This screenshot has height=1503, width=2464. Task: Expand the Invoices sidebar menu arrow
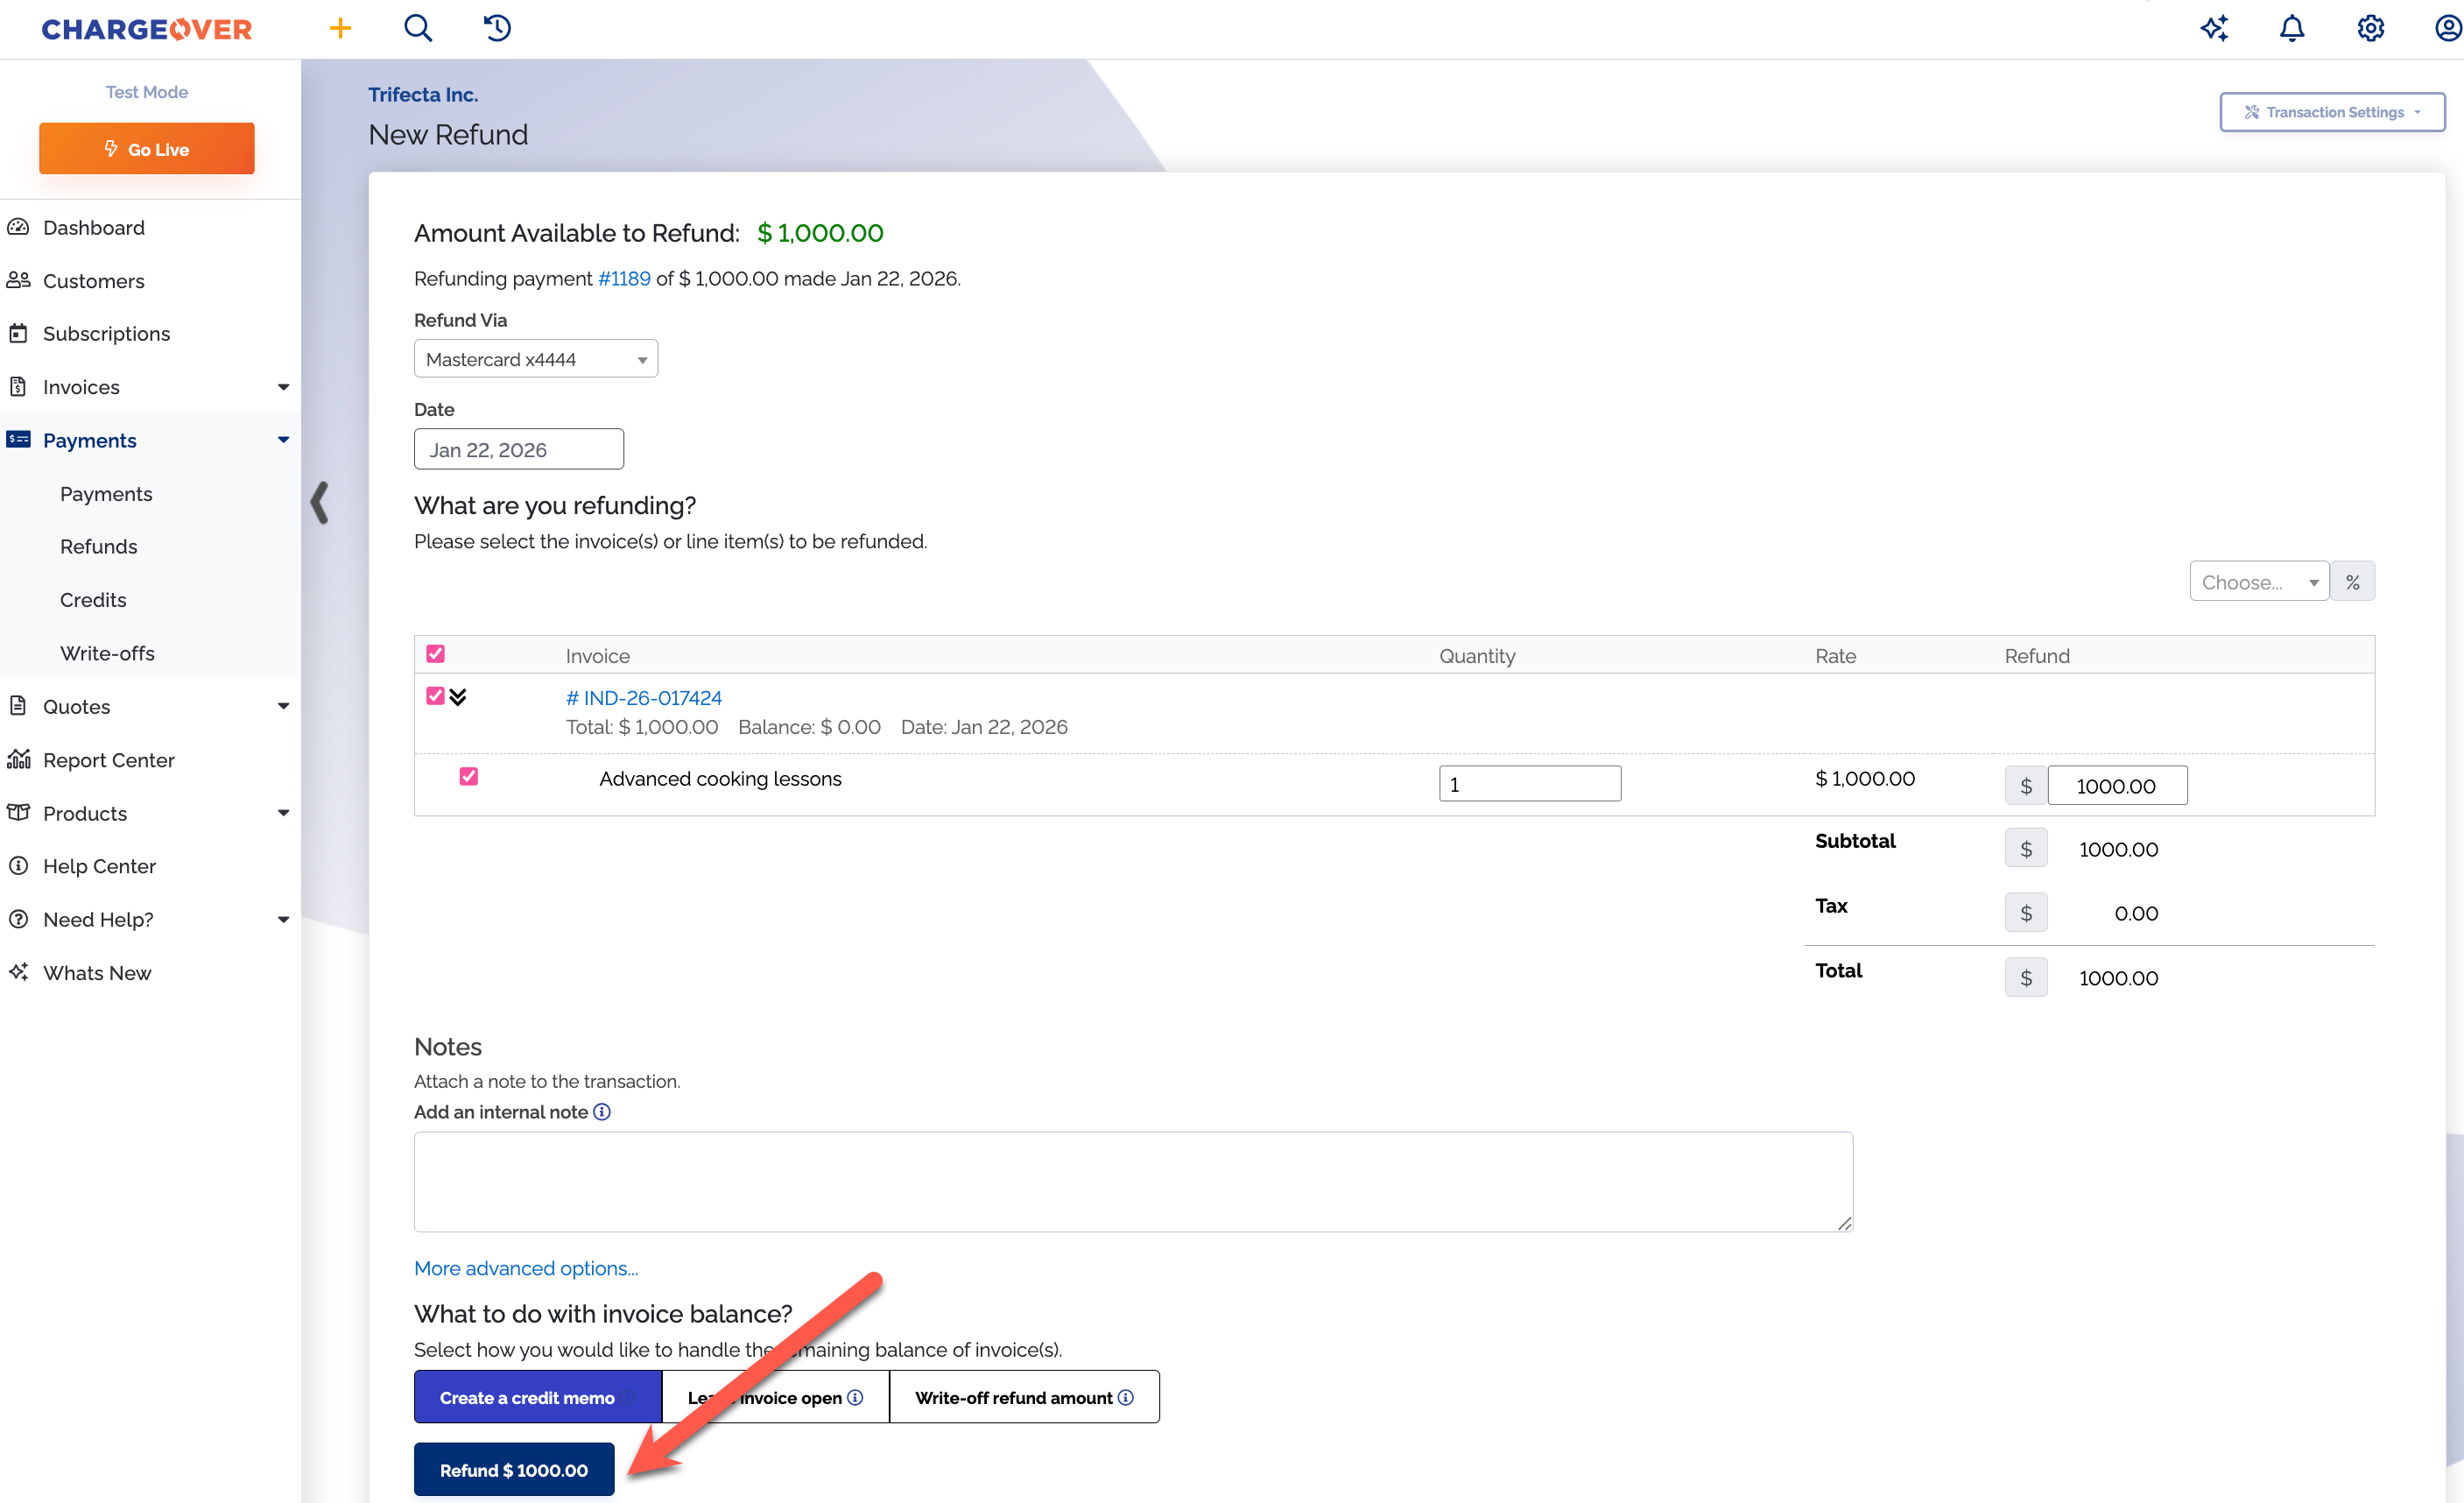point(283,387)
